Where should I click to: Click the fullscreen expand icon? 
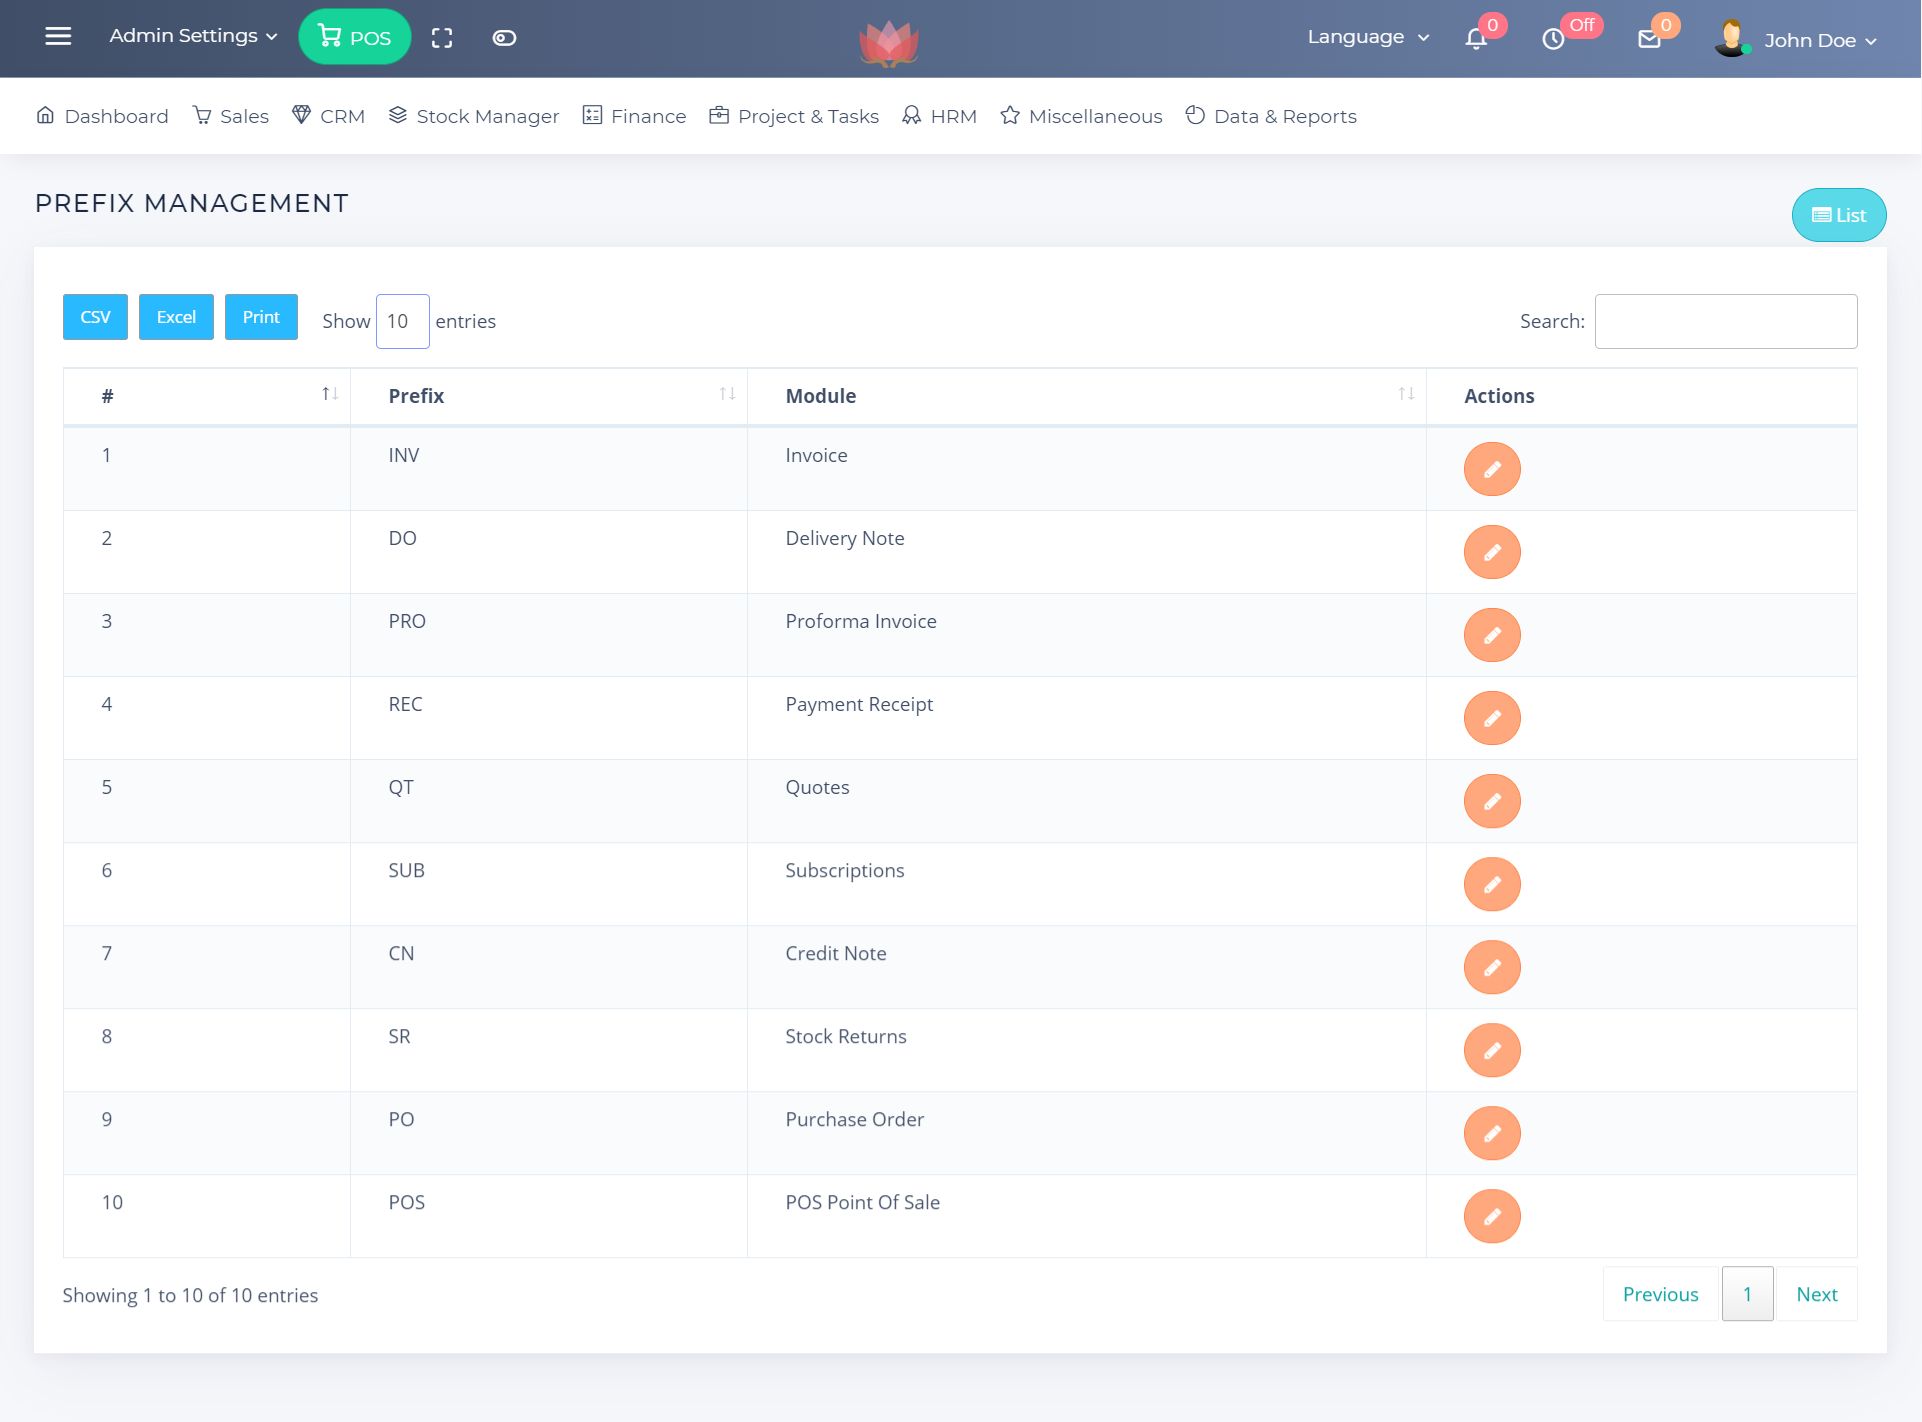point(442,38)
